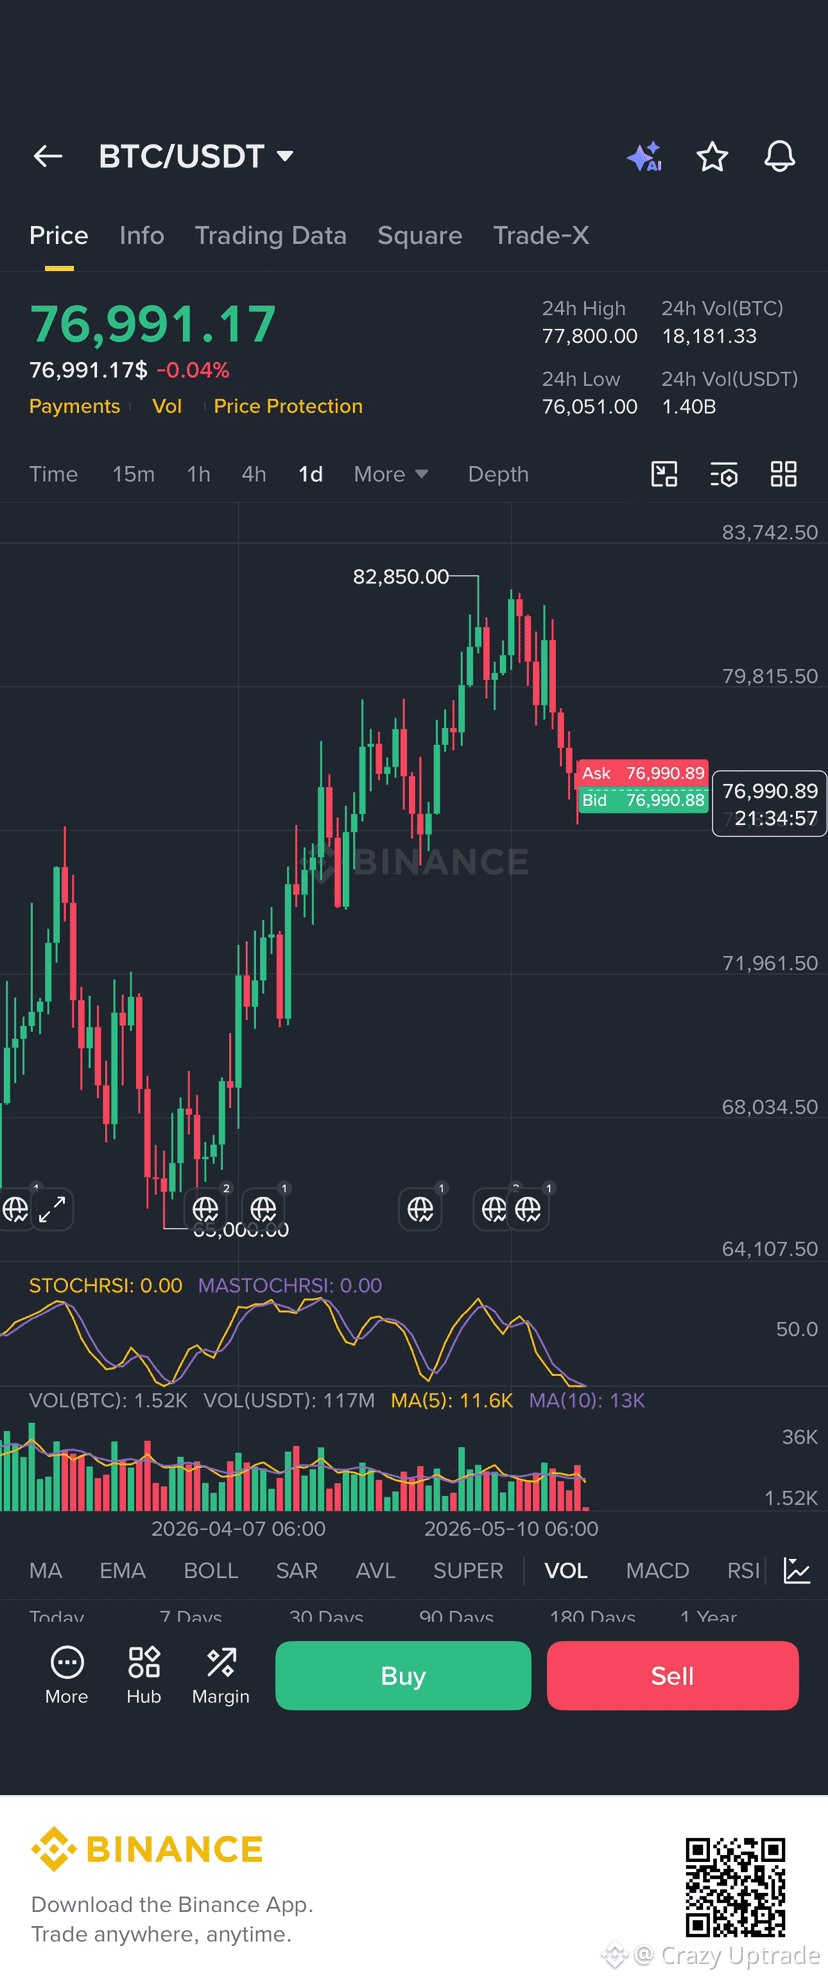
Task: Select the 15m interval
Action: (x=134, y=474)
